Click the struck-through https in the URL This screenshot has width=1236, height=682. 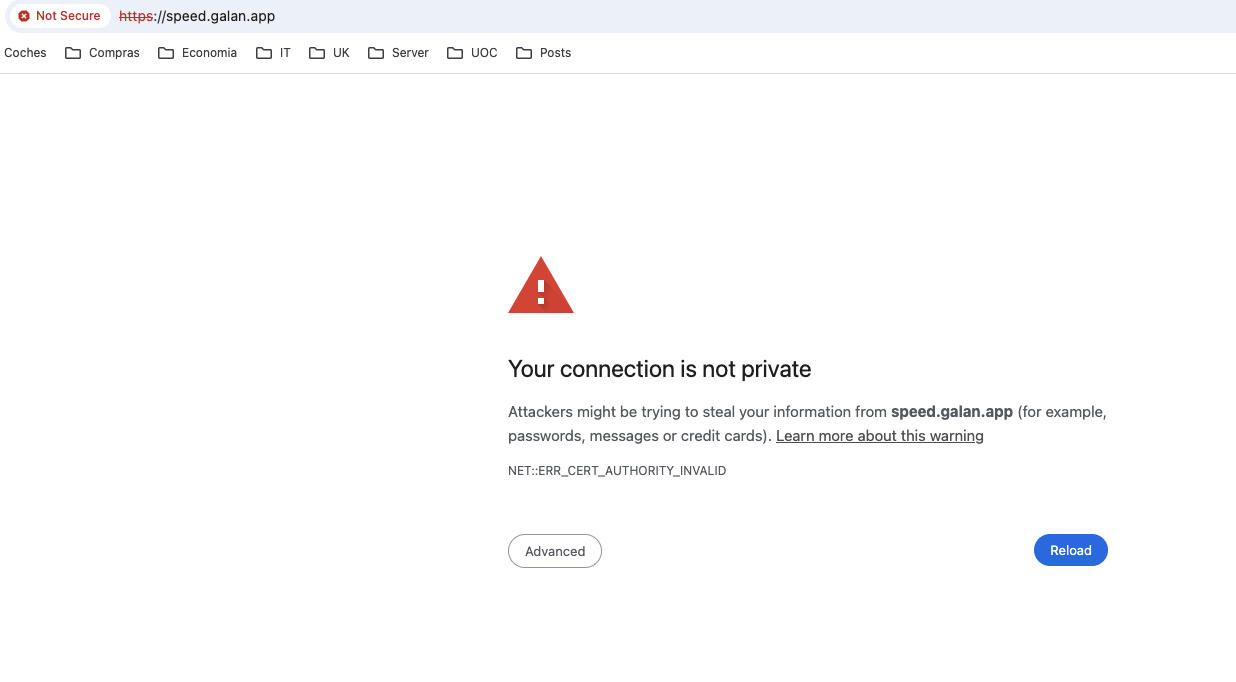(x=136, y=16)
